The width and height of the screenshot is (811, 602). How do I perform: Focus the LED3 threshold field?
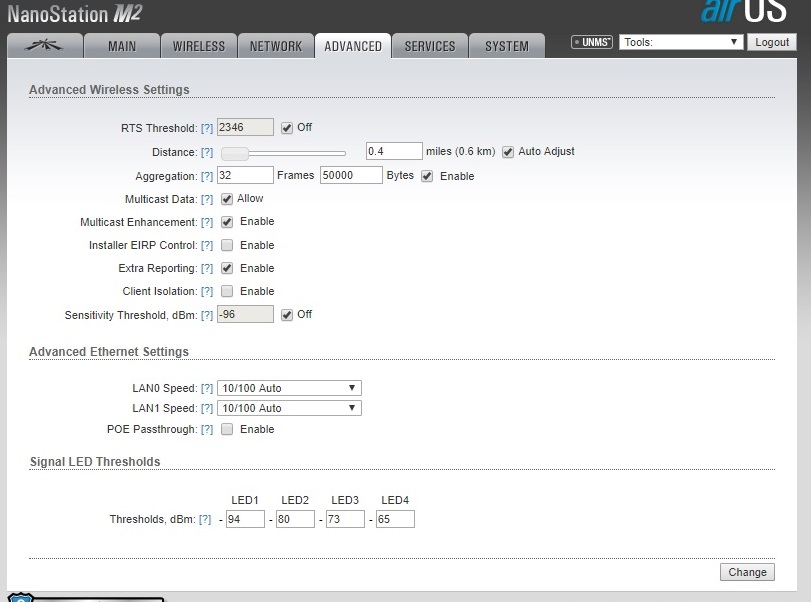click(x=345, y=519)
